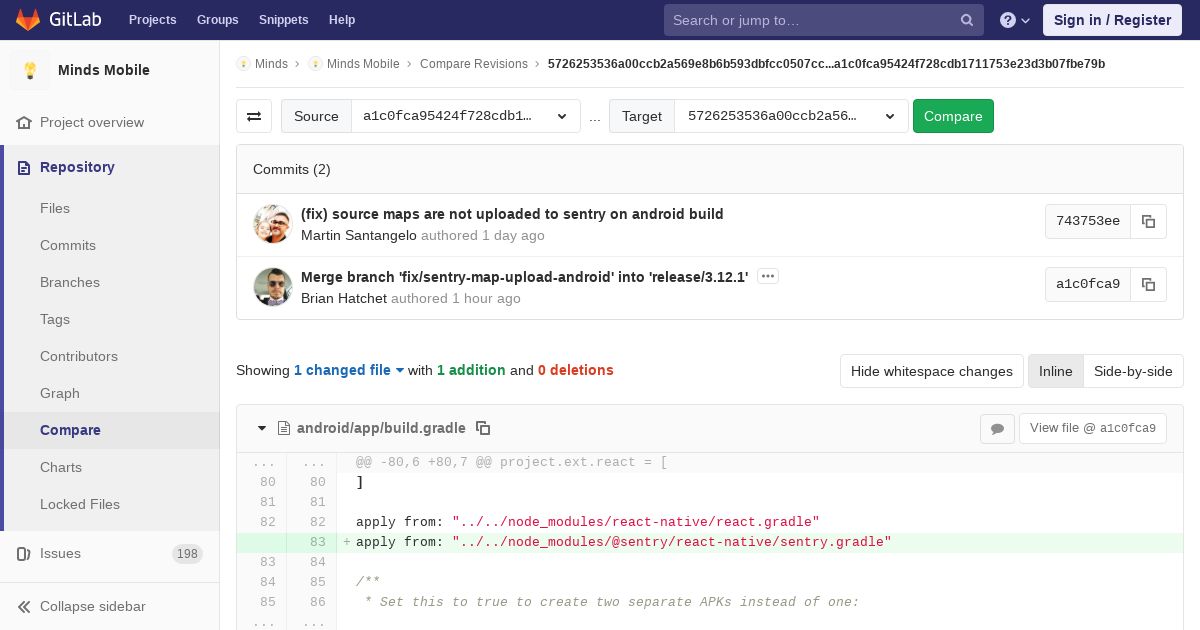Image resolution: width=1200 pixels, height=630 pixels.
Task: Click the magnifier search icon
Action: point(967,20)
